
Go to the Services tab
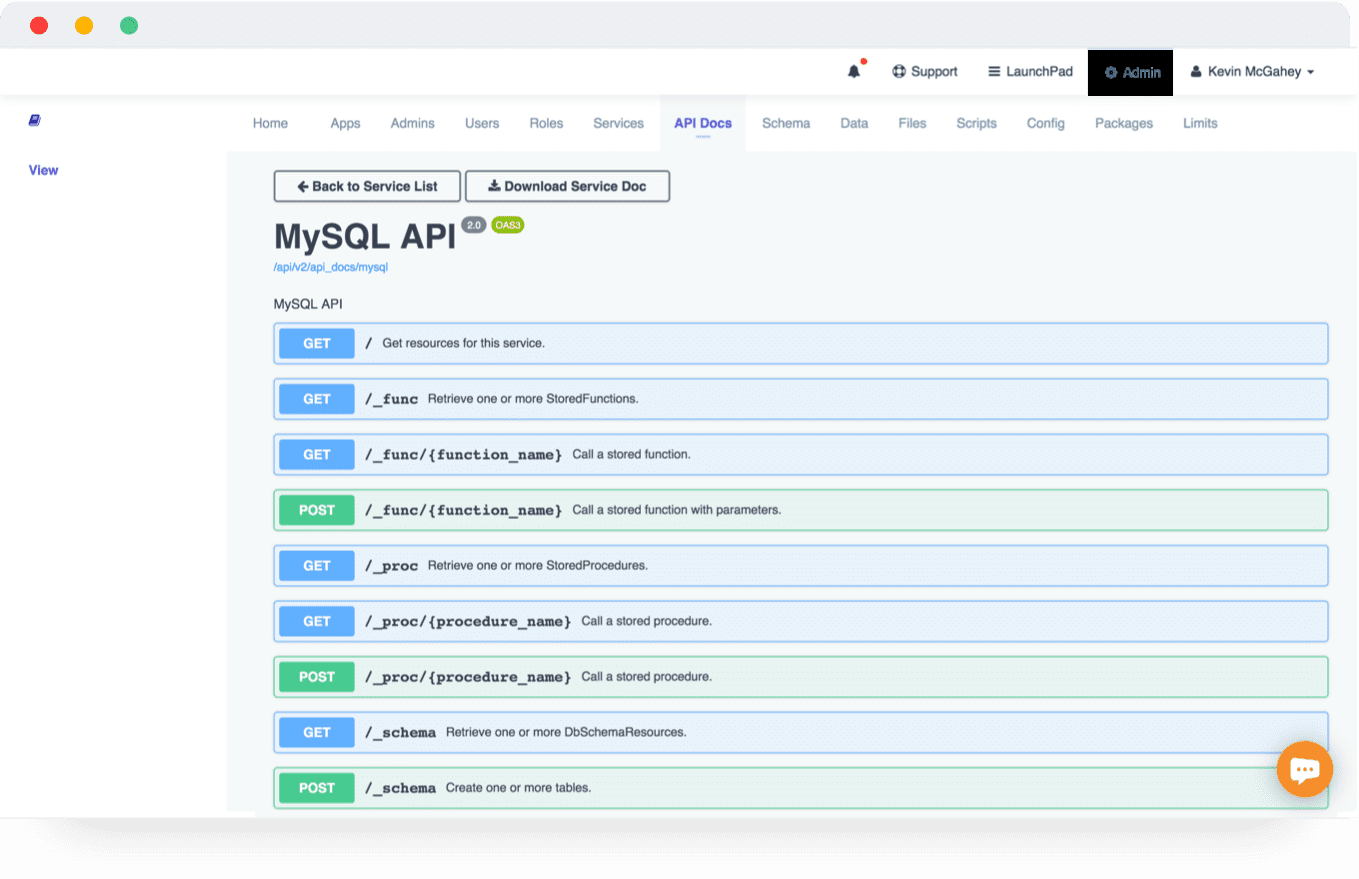point(618,123)
